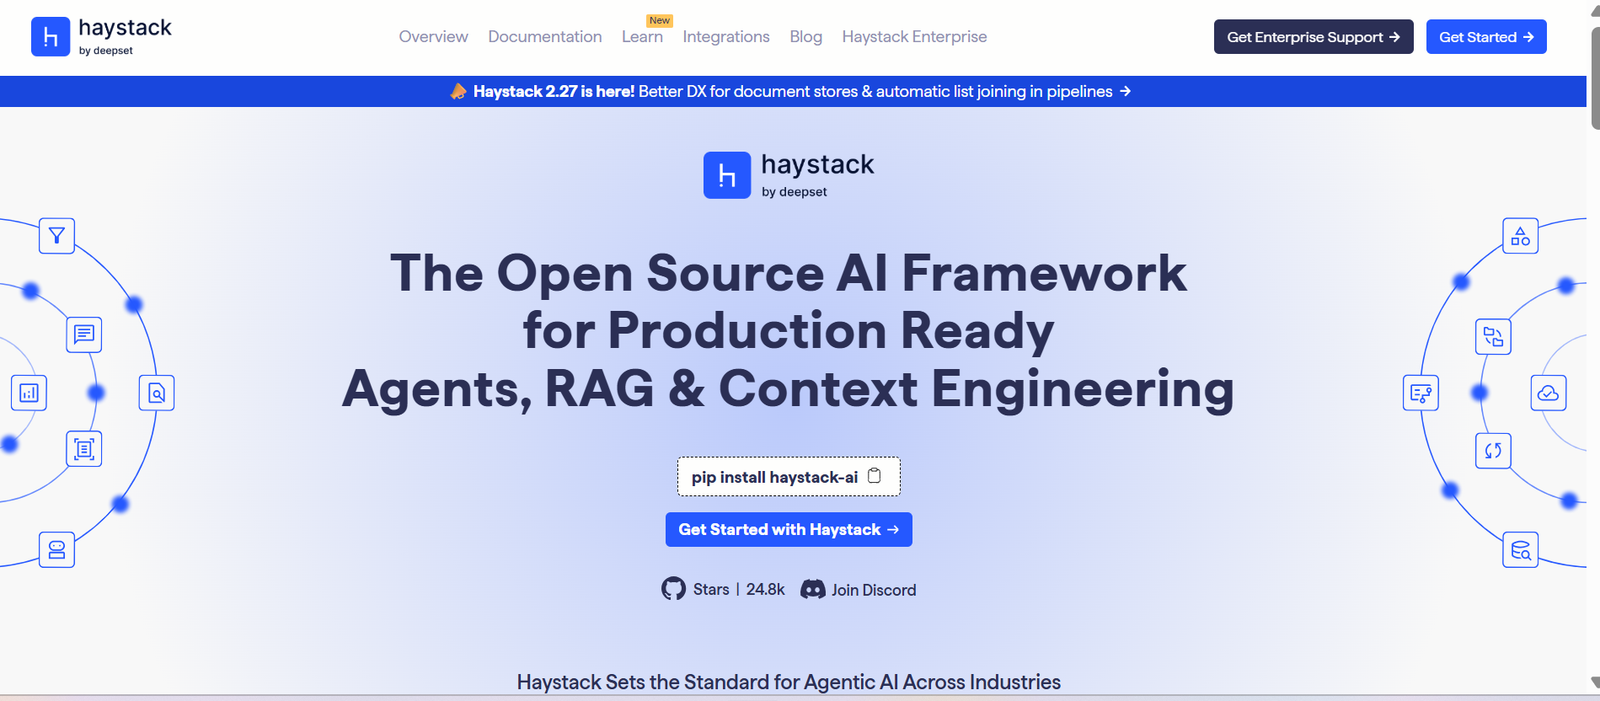Image resolution: width=1600 pixels, height=701 pixels.
Task: Click the cloud icon on the right orbit
Action: pyautogui.click(x=1549, y=393)
